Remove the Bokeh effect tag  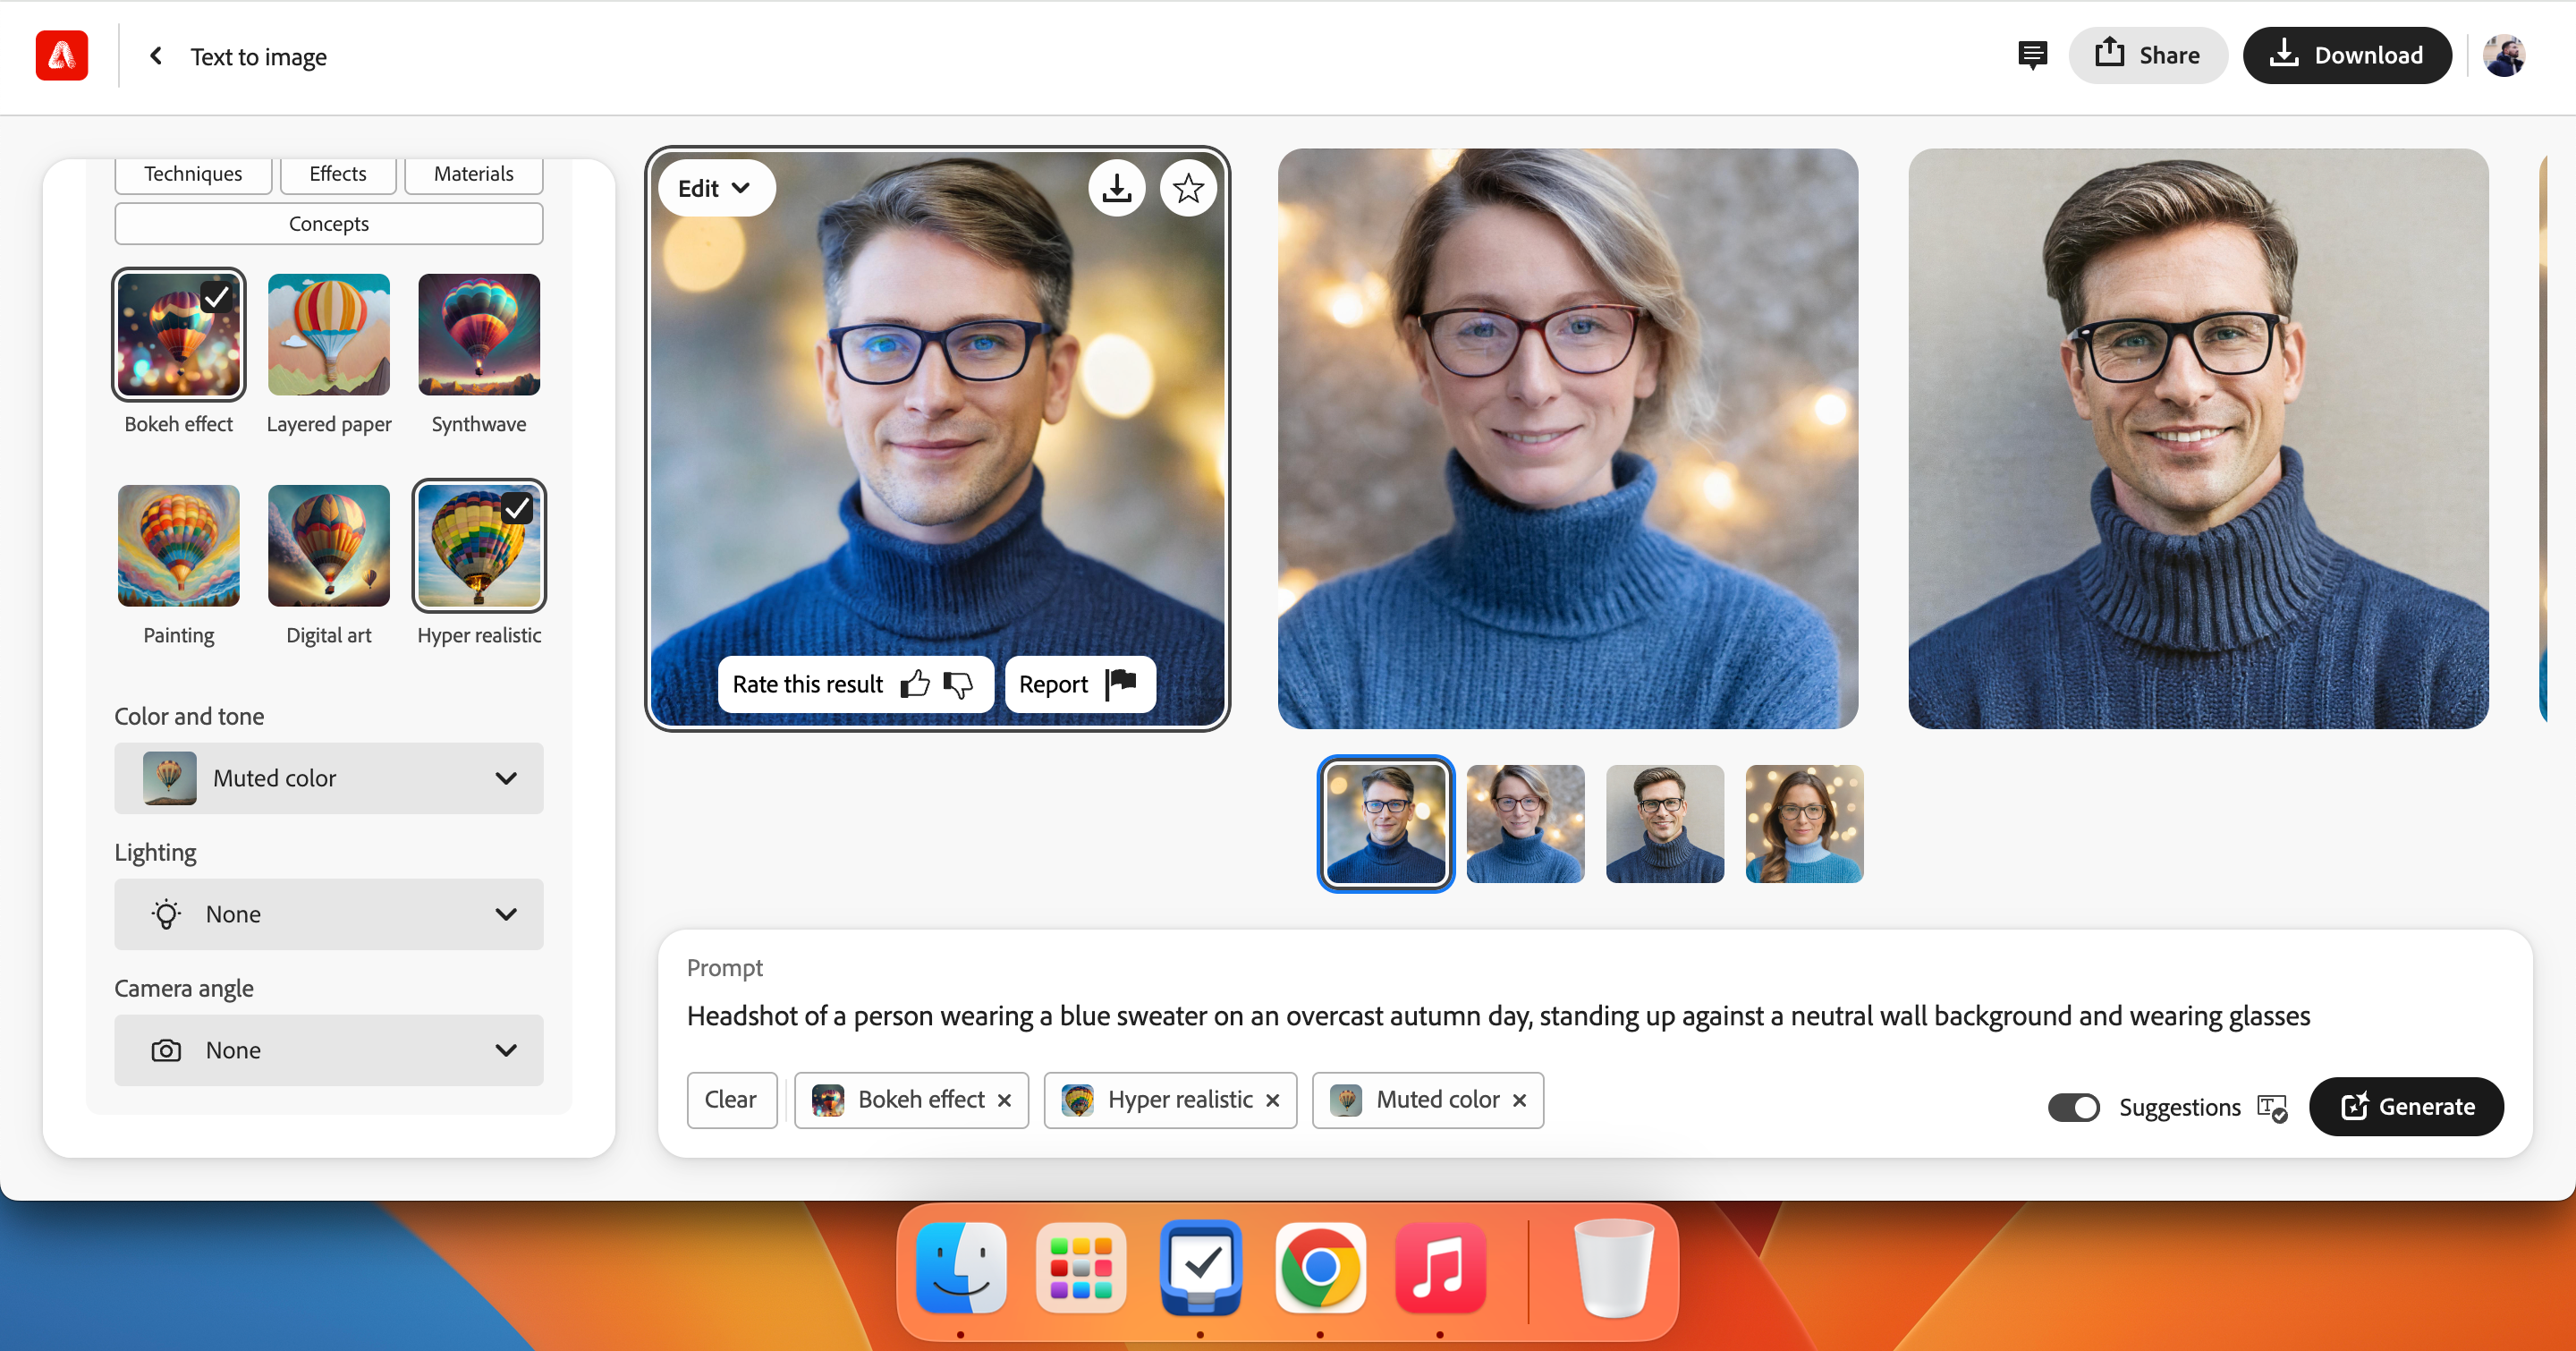1005,1100
